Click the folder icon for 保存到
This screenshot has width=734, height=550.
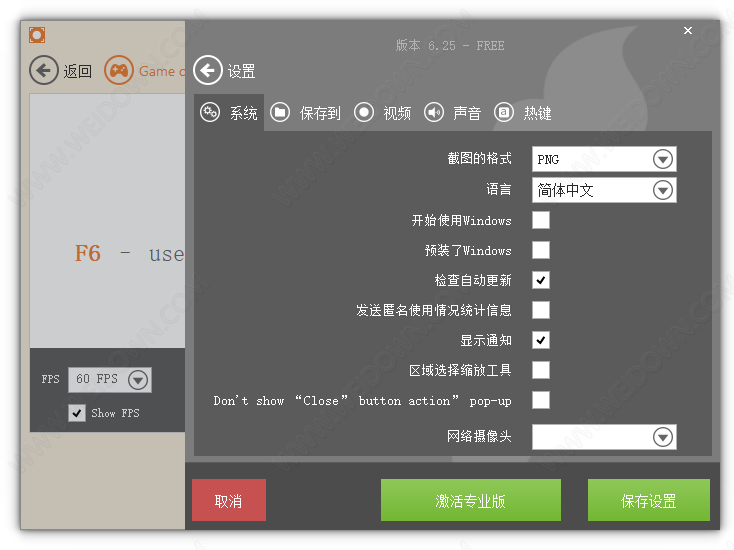pos(280,112)
